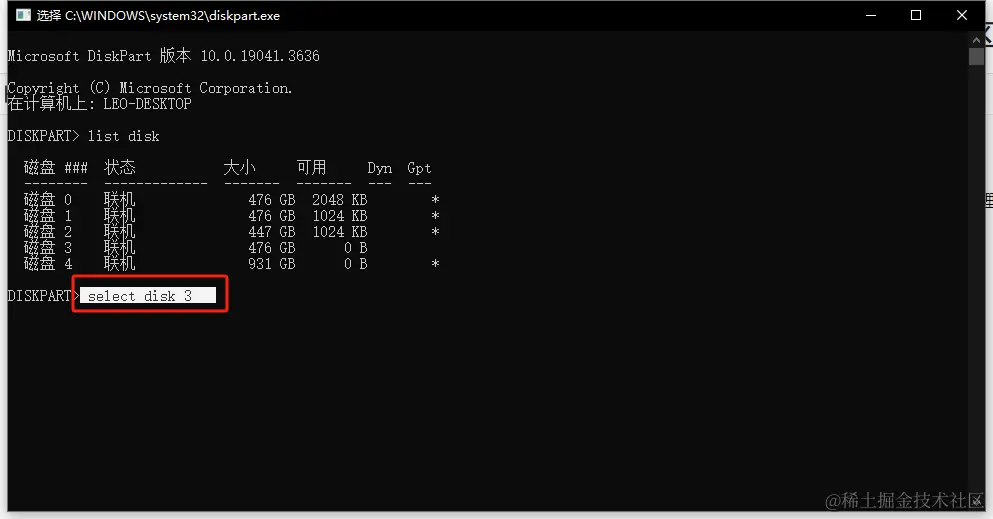Click the 磁盘 3 row label
The image size is (993, 519).
point(48,247)
